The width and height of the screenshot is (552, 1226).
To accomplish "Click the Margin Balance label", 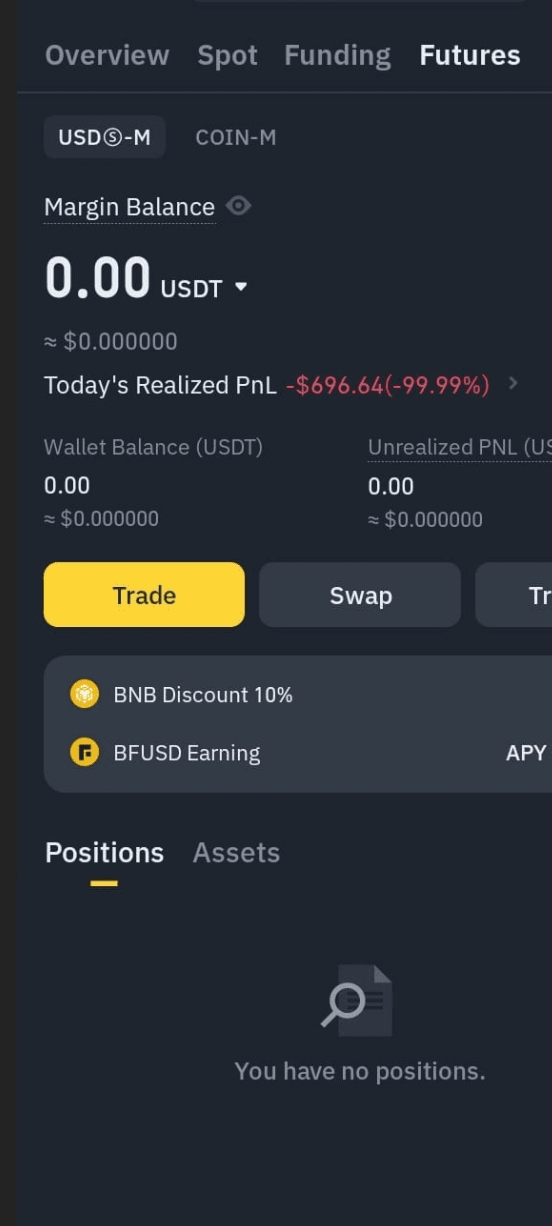I will click(x=129, y=207).
